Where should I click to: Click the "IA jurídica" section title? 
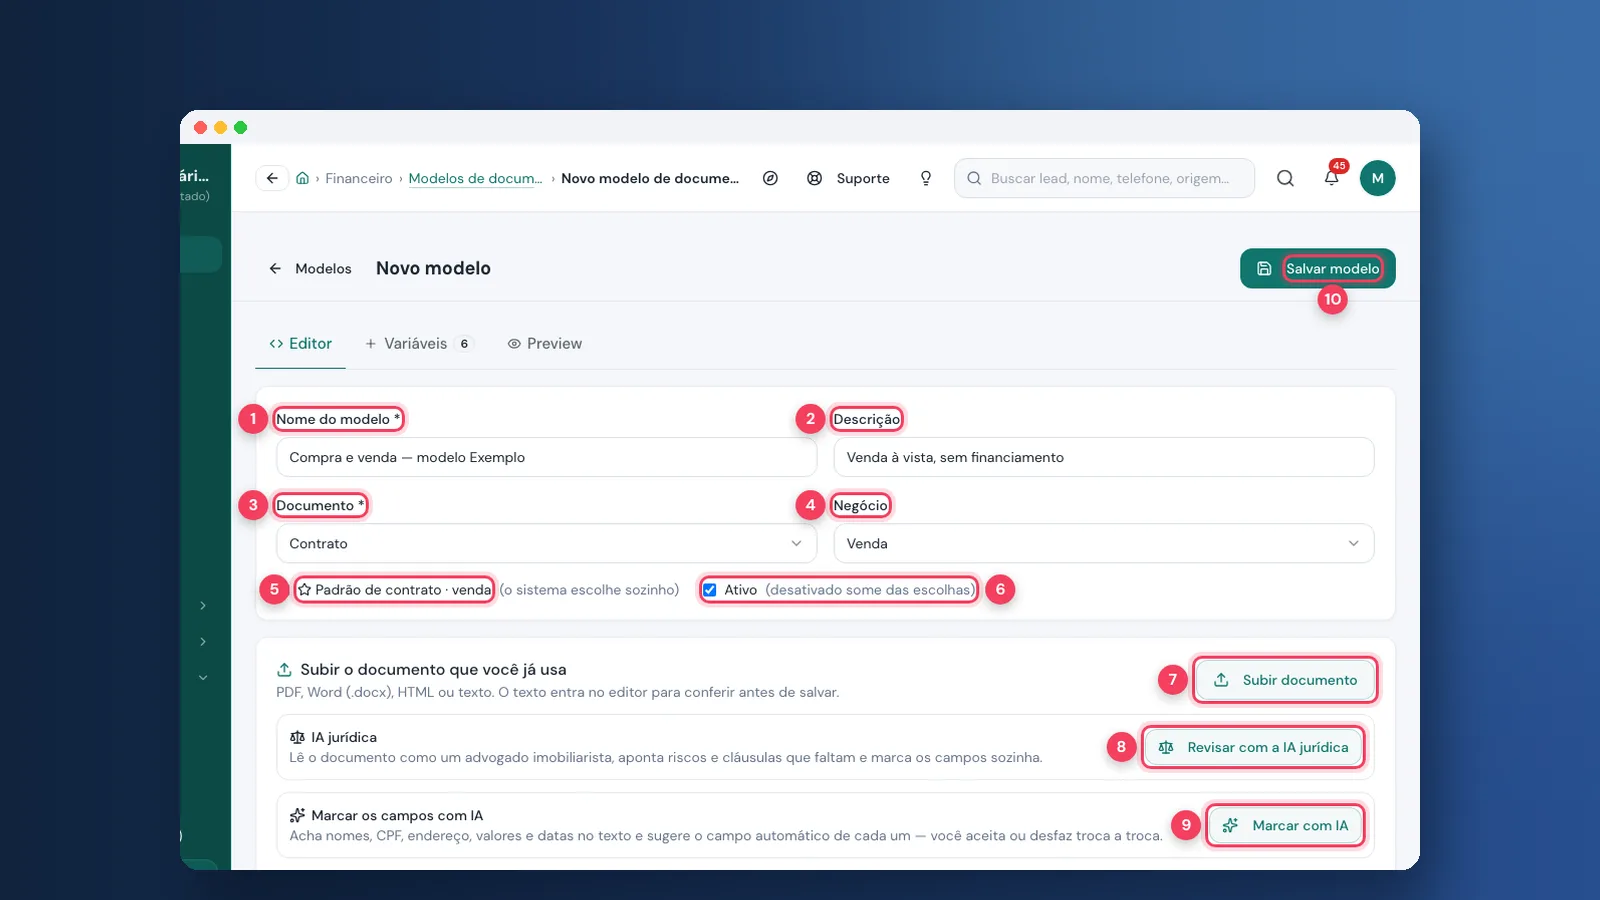(x=344, y=737)
